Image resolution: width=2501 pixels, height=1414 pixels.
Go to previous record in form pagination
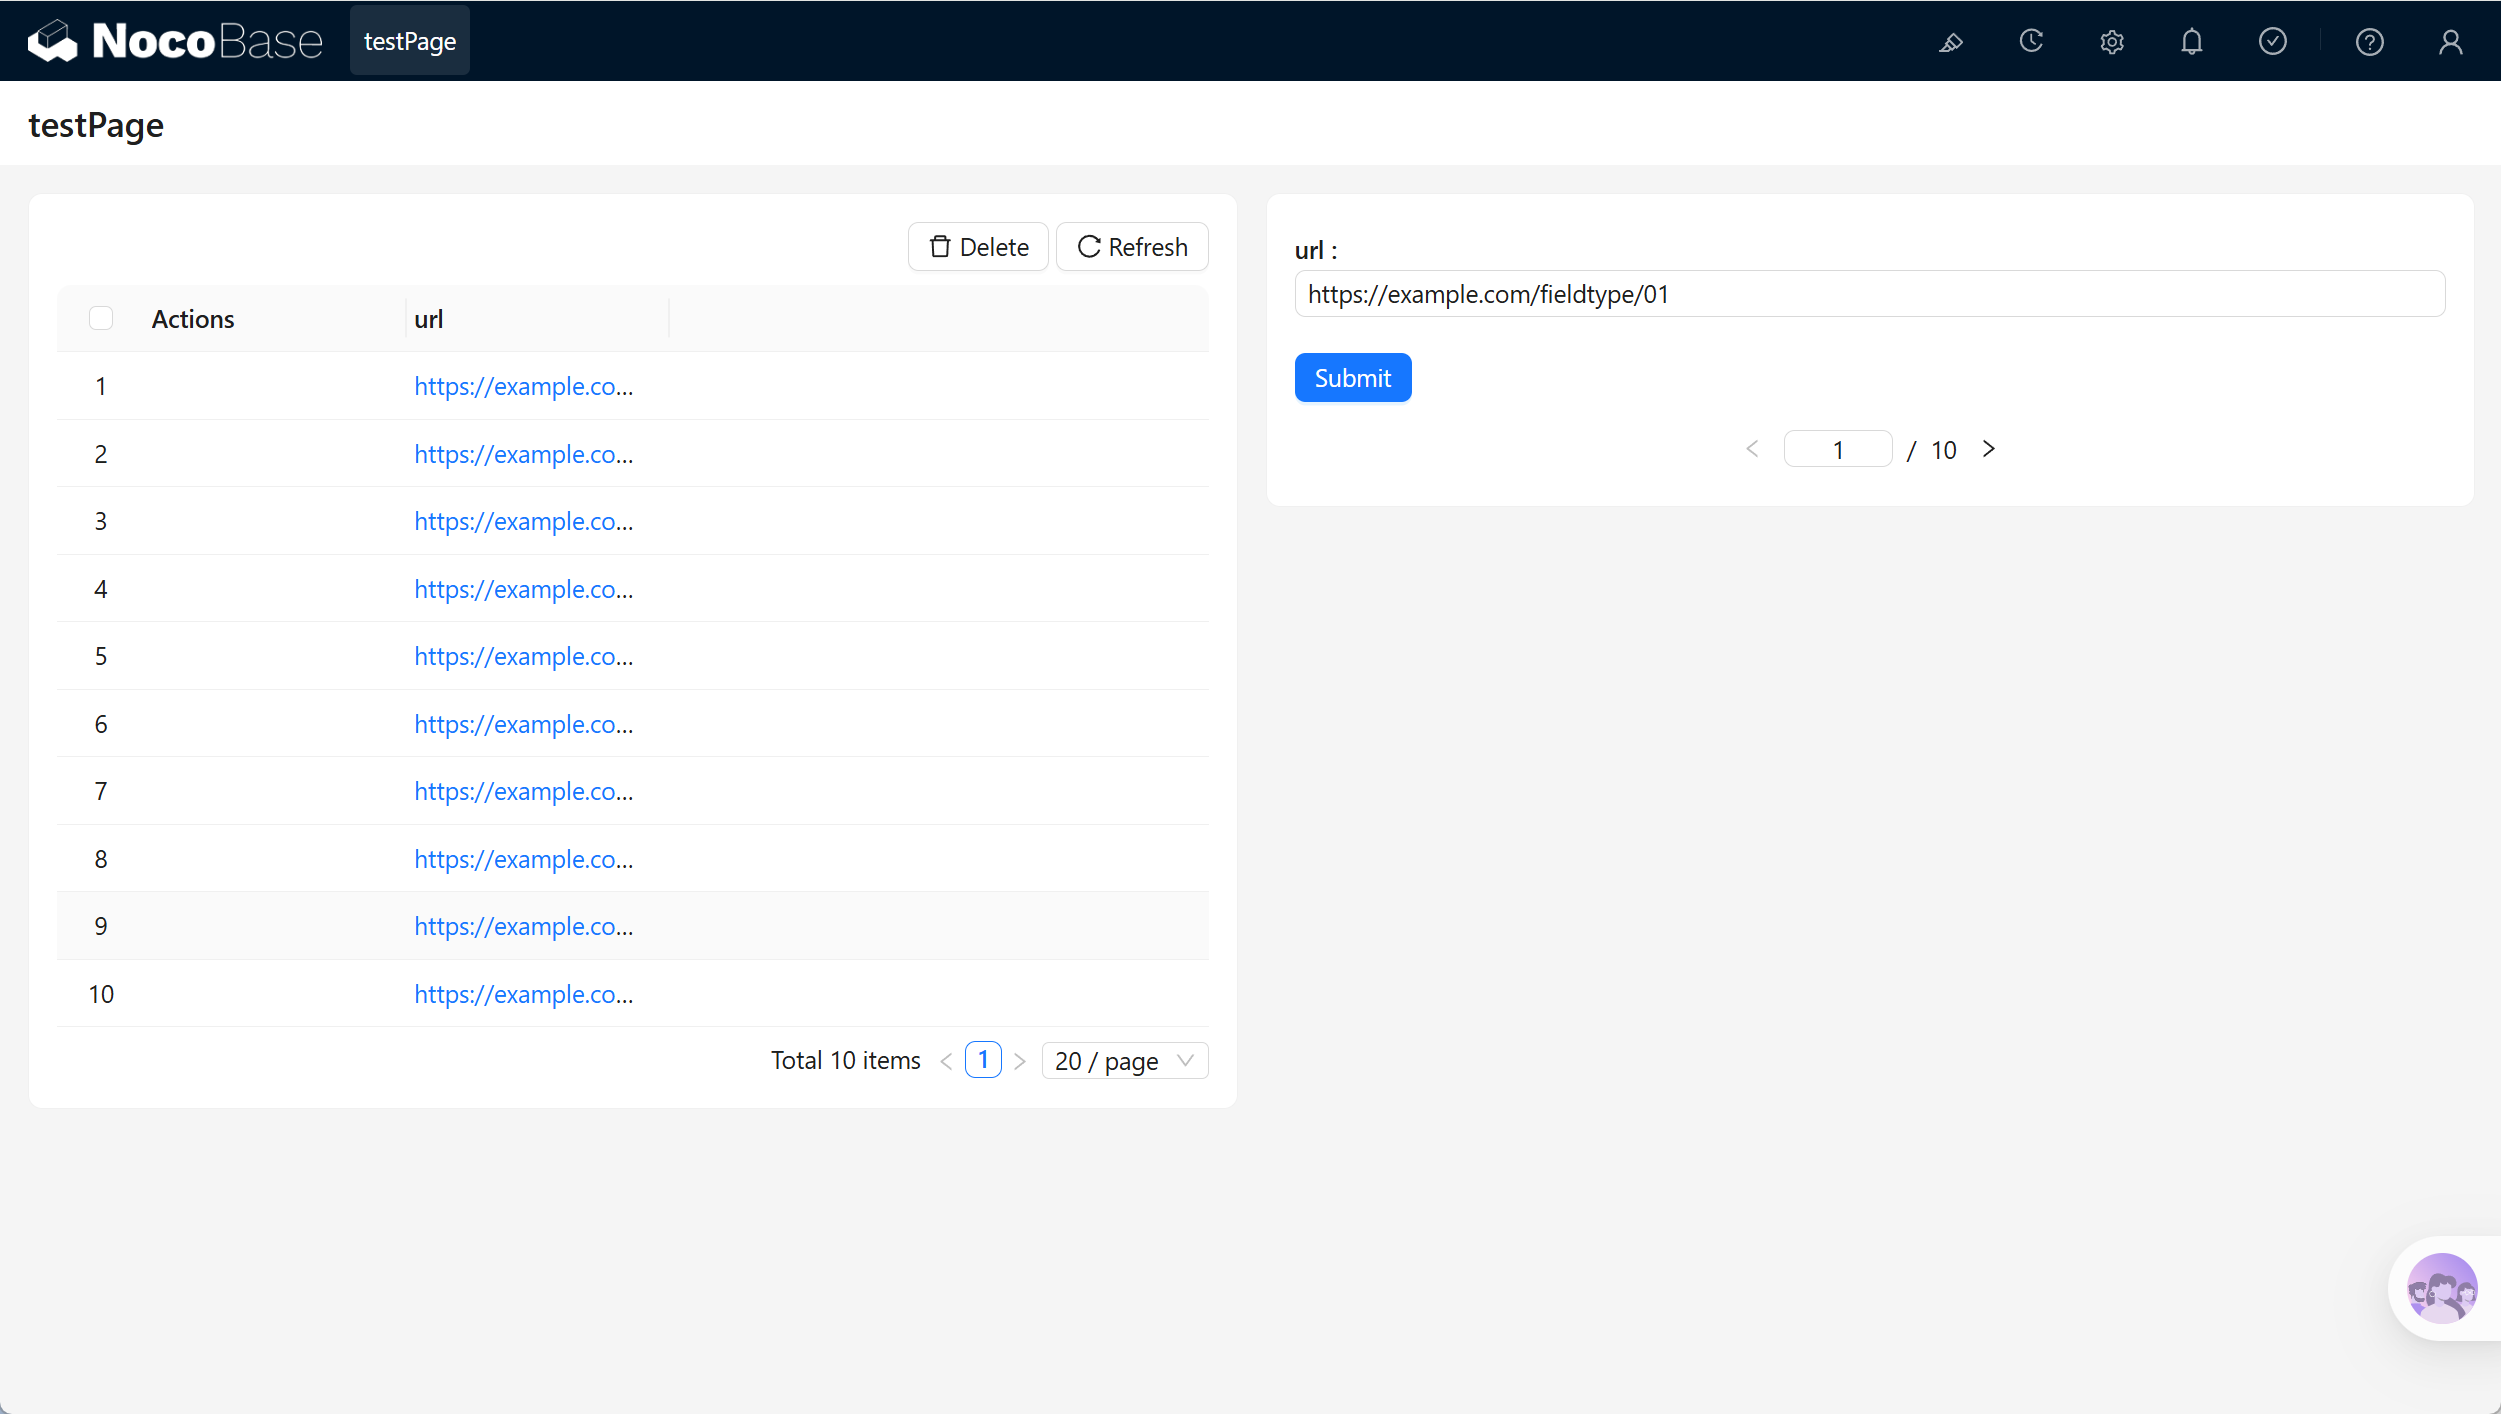[1752, 449]
